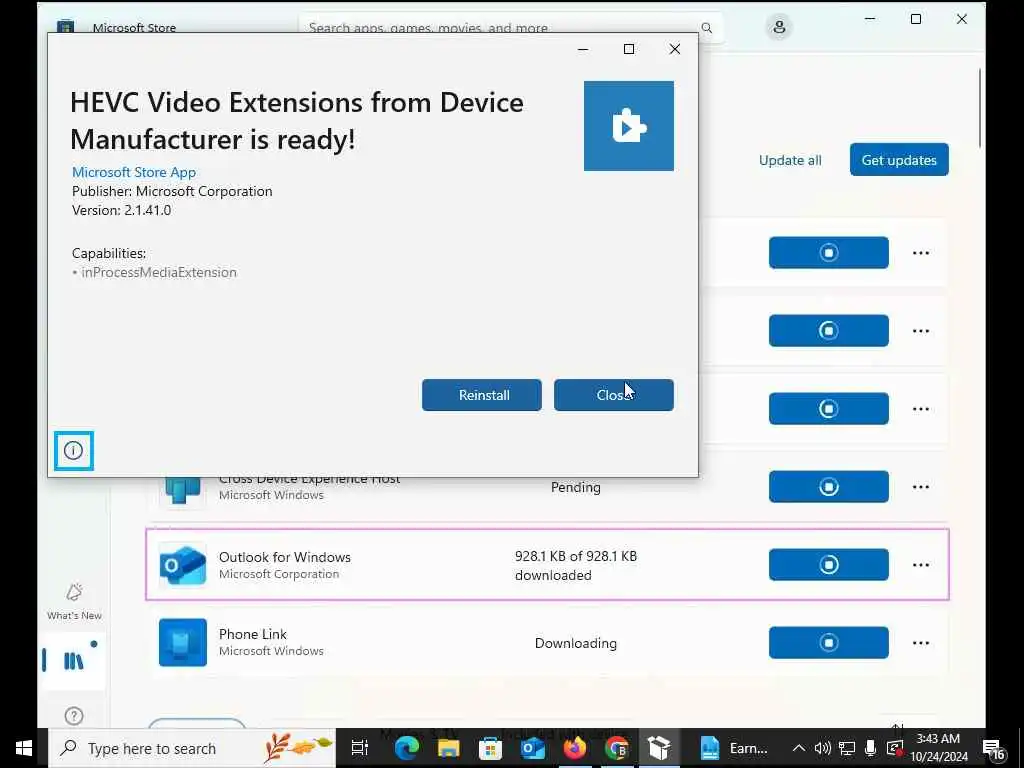This screenshot has width=1024, height=768.
Task: Open network settings from the system tray
Action: [847, 748]
